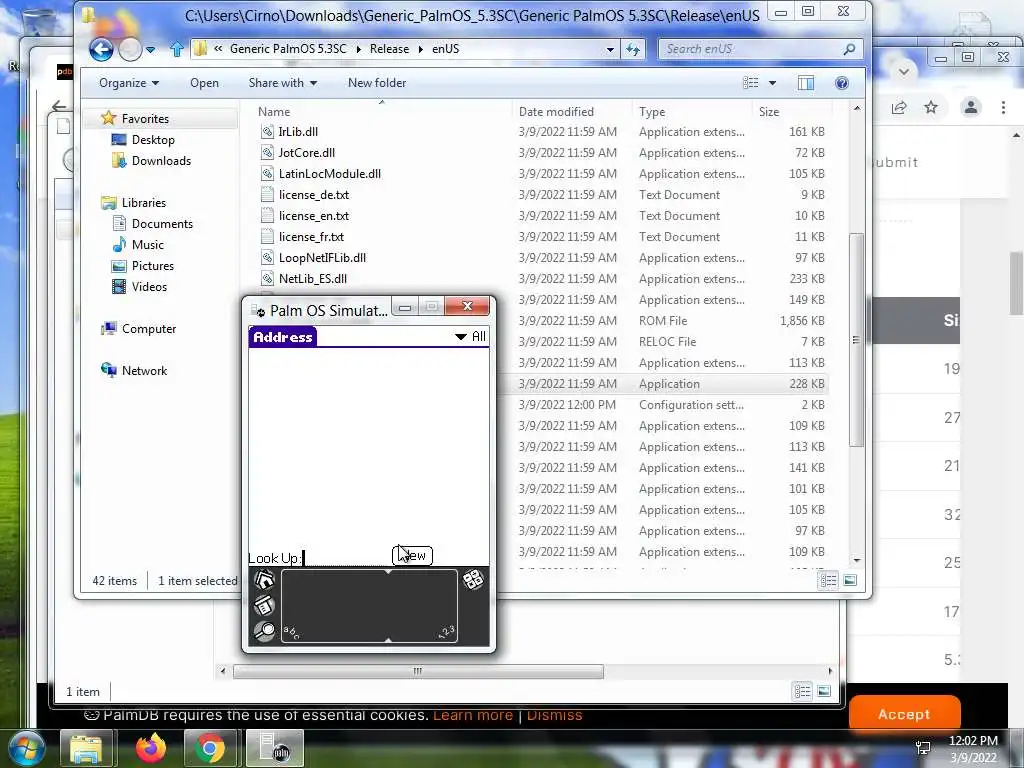This screenshot has height=768, width=1024.
Task: Open the Share with dropdown
Action: (x=283, y=83)
